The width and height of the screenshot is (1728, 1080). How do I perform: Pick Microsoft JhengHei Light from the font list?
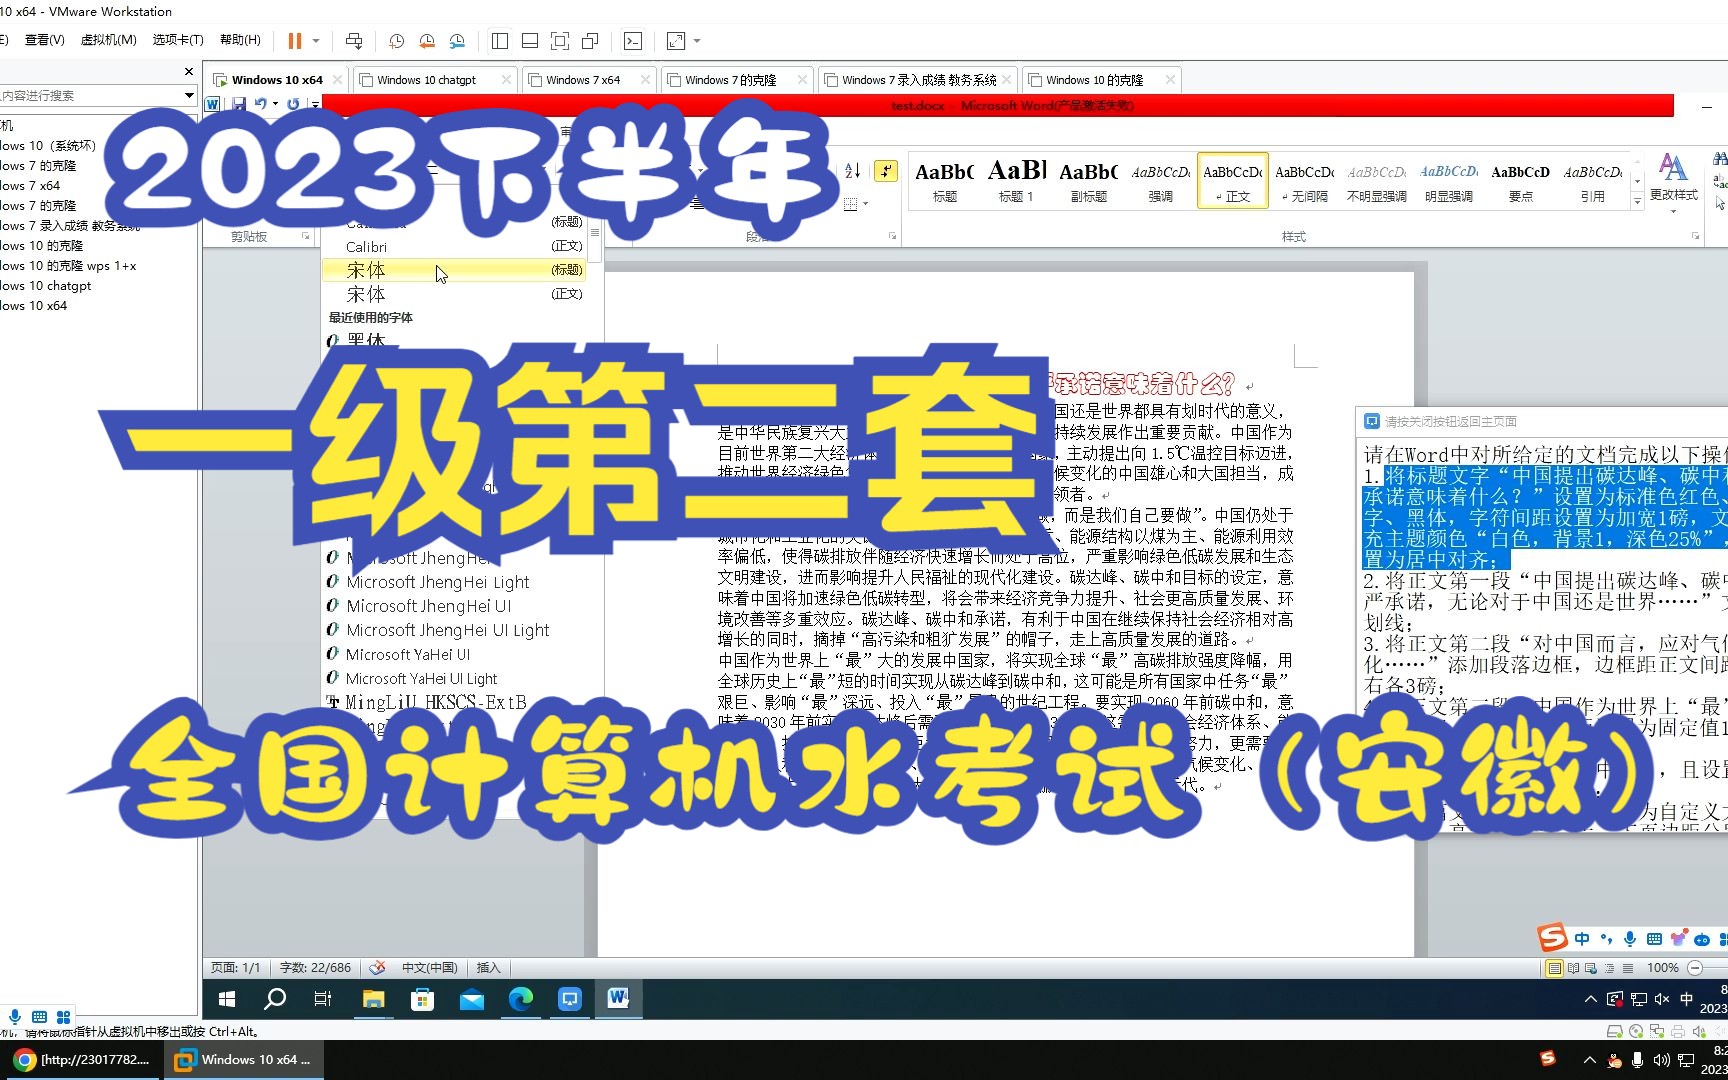coord(438,582)
